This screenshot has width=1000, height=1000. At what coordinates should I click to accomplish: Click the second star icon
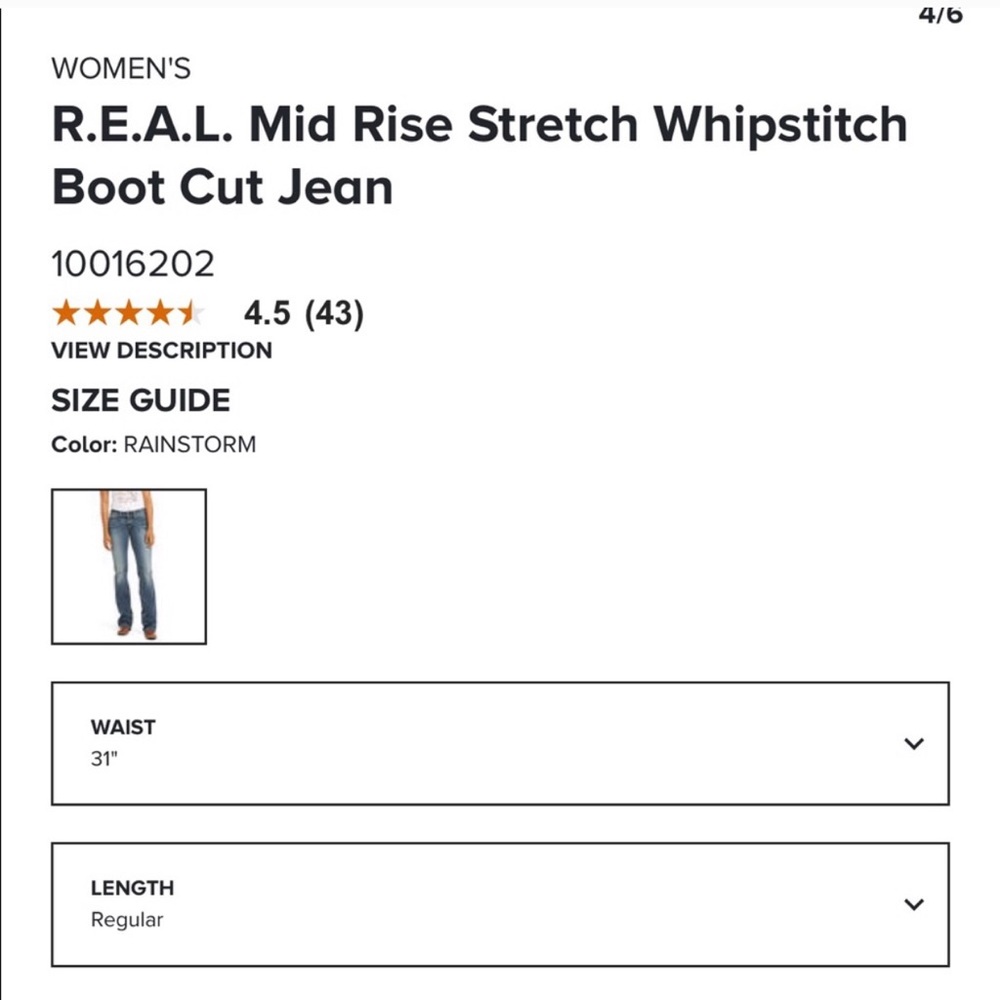97,313
